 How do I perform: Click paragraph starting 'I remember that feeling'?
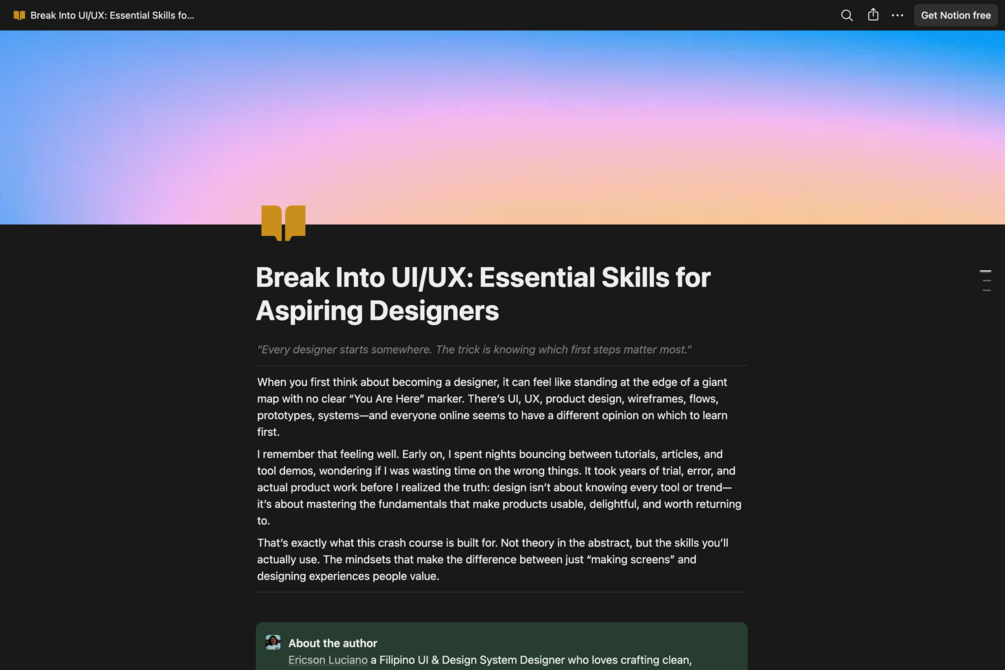click(499, 487)
